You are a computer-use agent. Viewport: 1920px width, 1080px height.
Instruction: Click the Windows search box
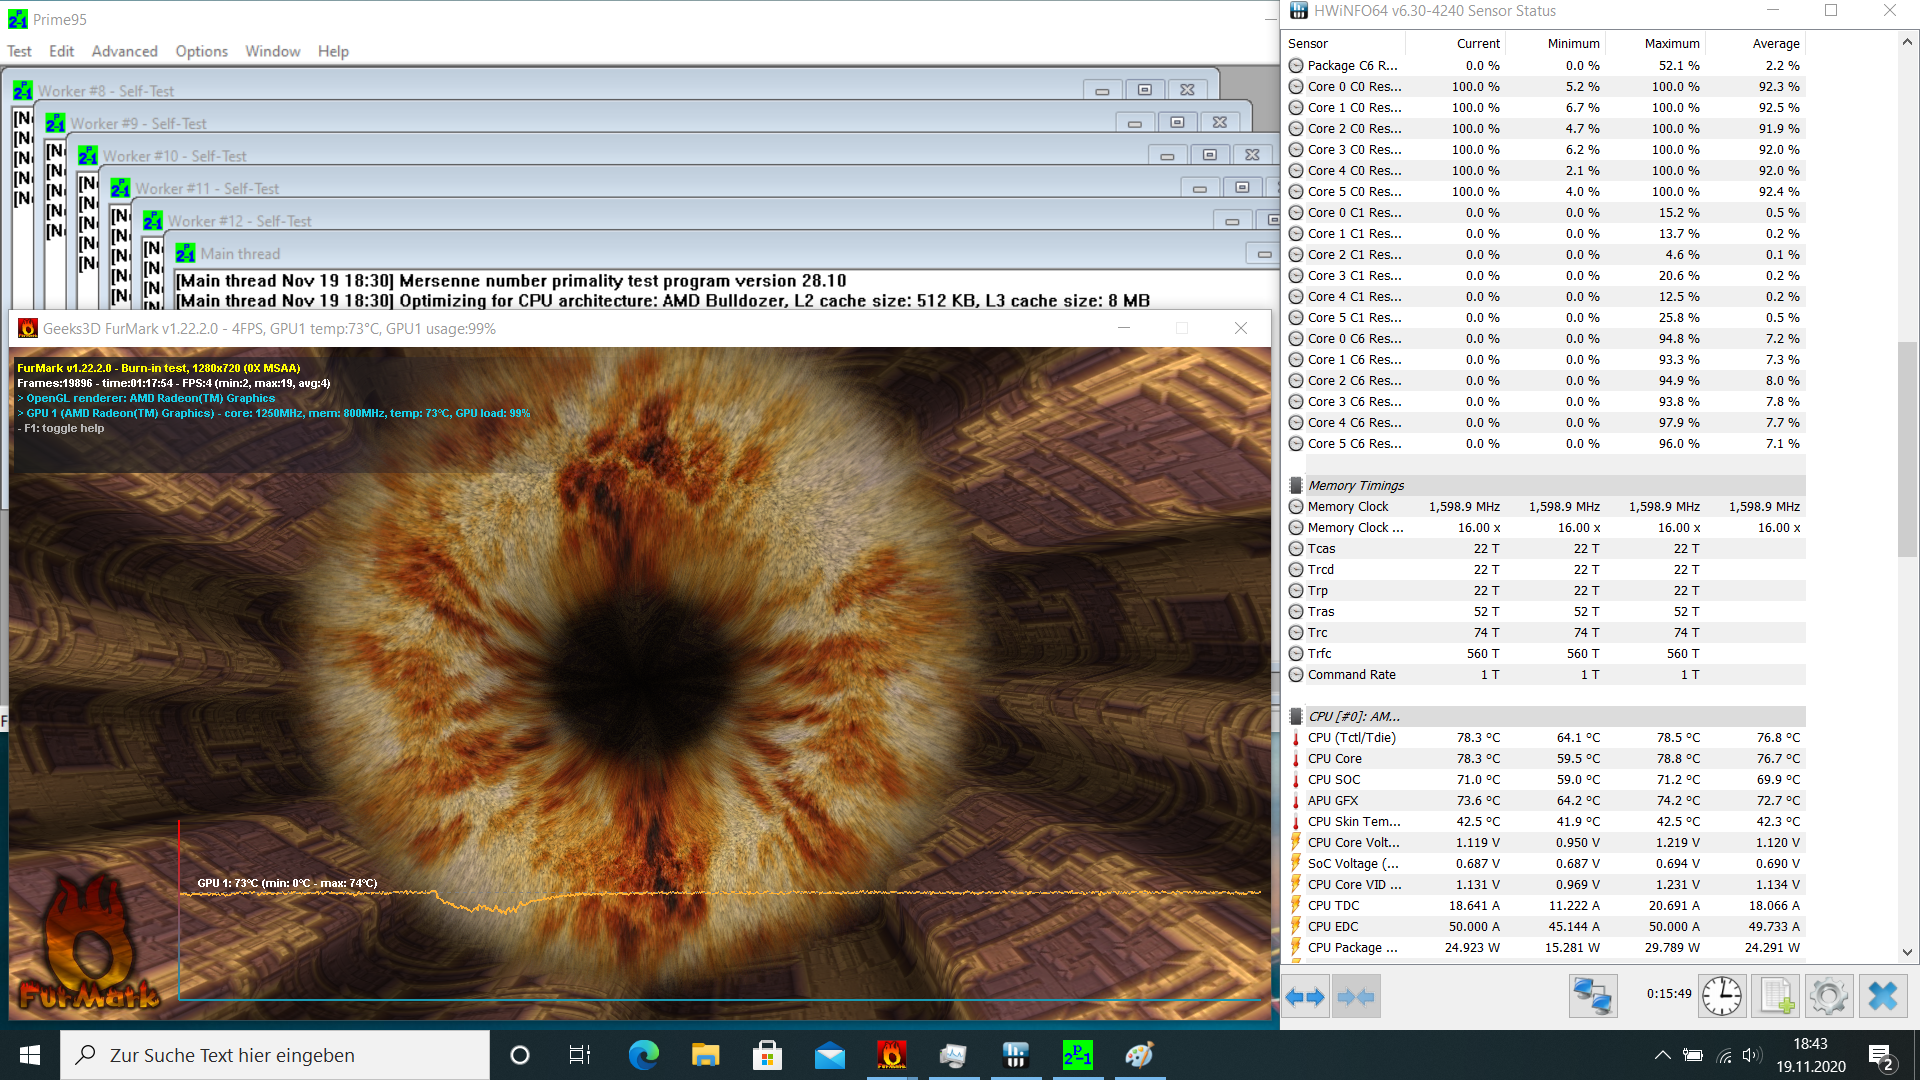[275, 1055]
